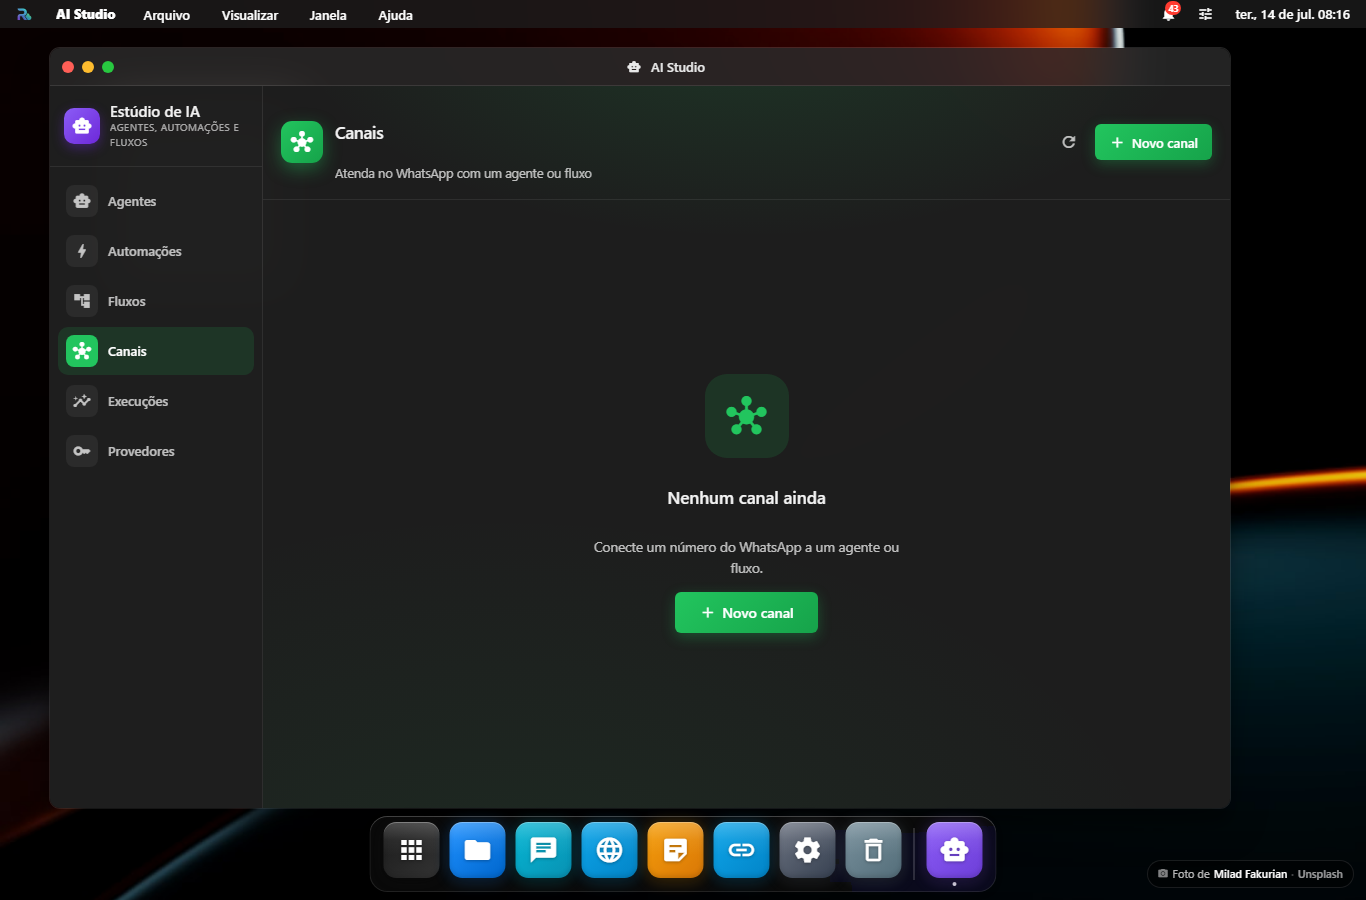Select the Canais sidebar item
Screen dimensions: 1366x900
[155, 351]
